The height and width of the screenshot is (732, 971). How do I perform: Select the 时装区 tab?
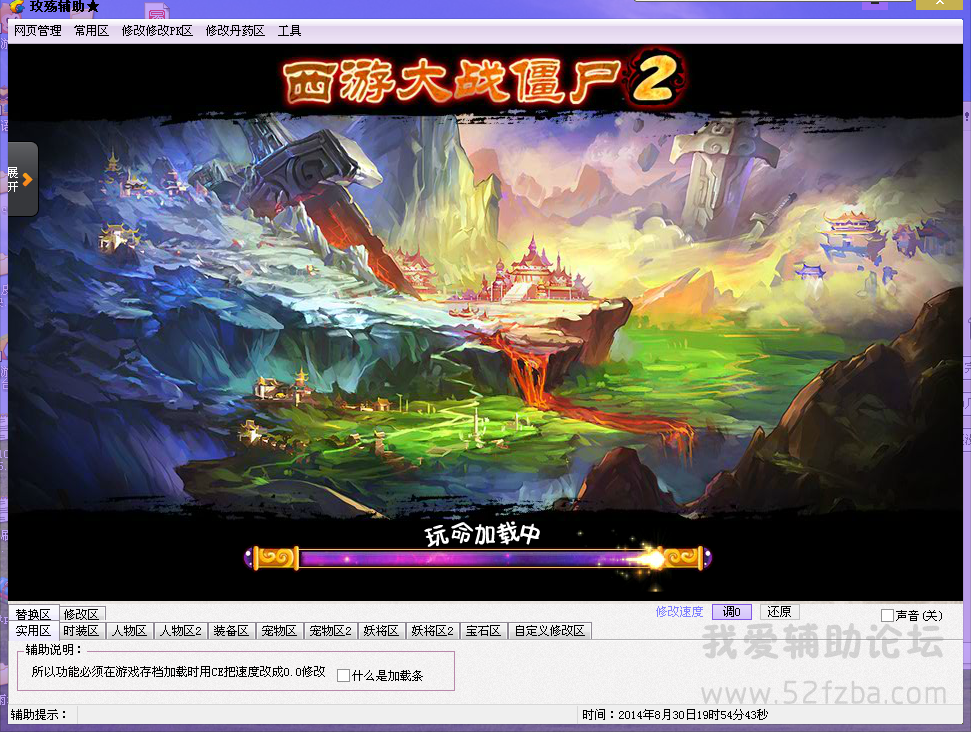point(81,630)
